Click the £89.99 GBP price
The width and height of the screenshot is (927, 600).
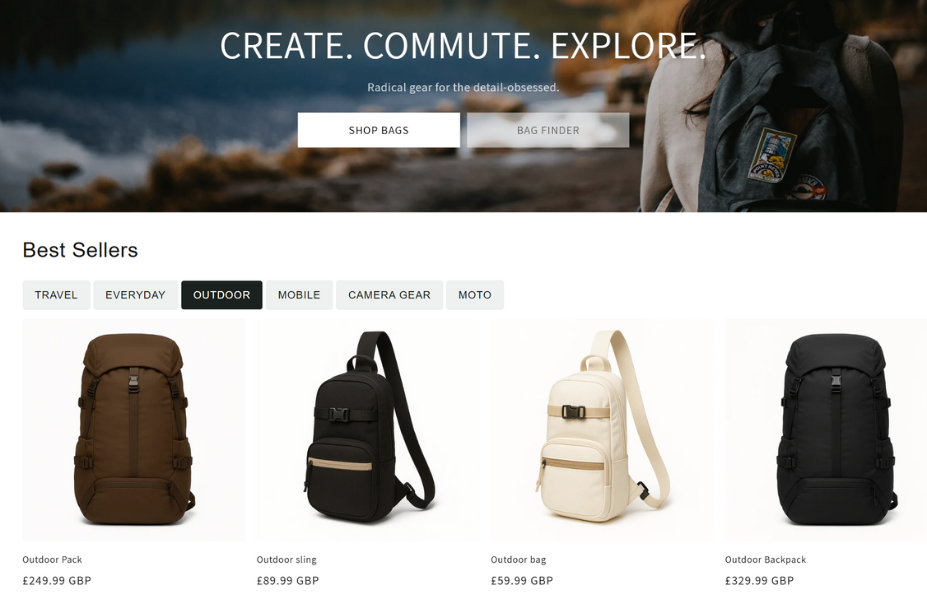coord(287,580)
